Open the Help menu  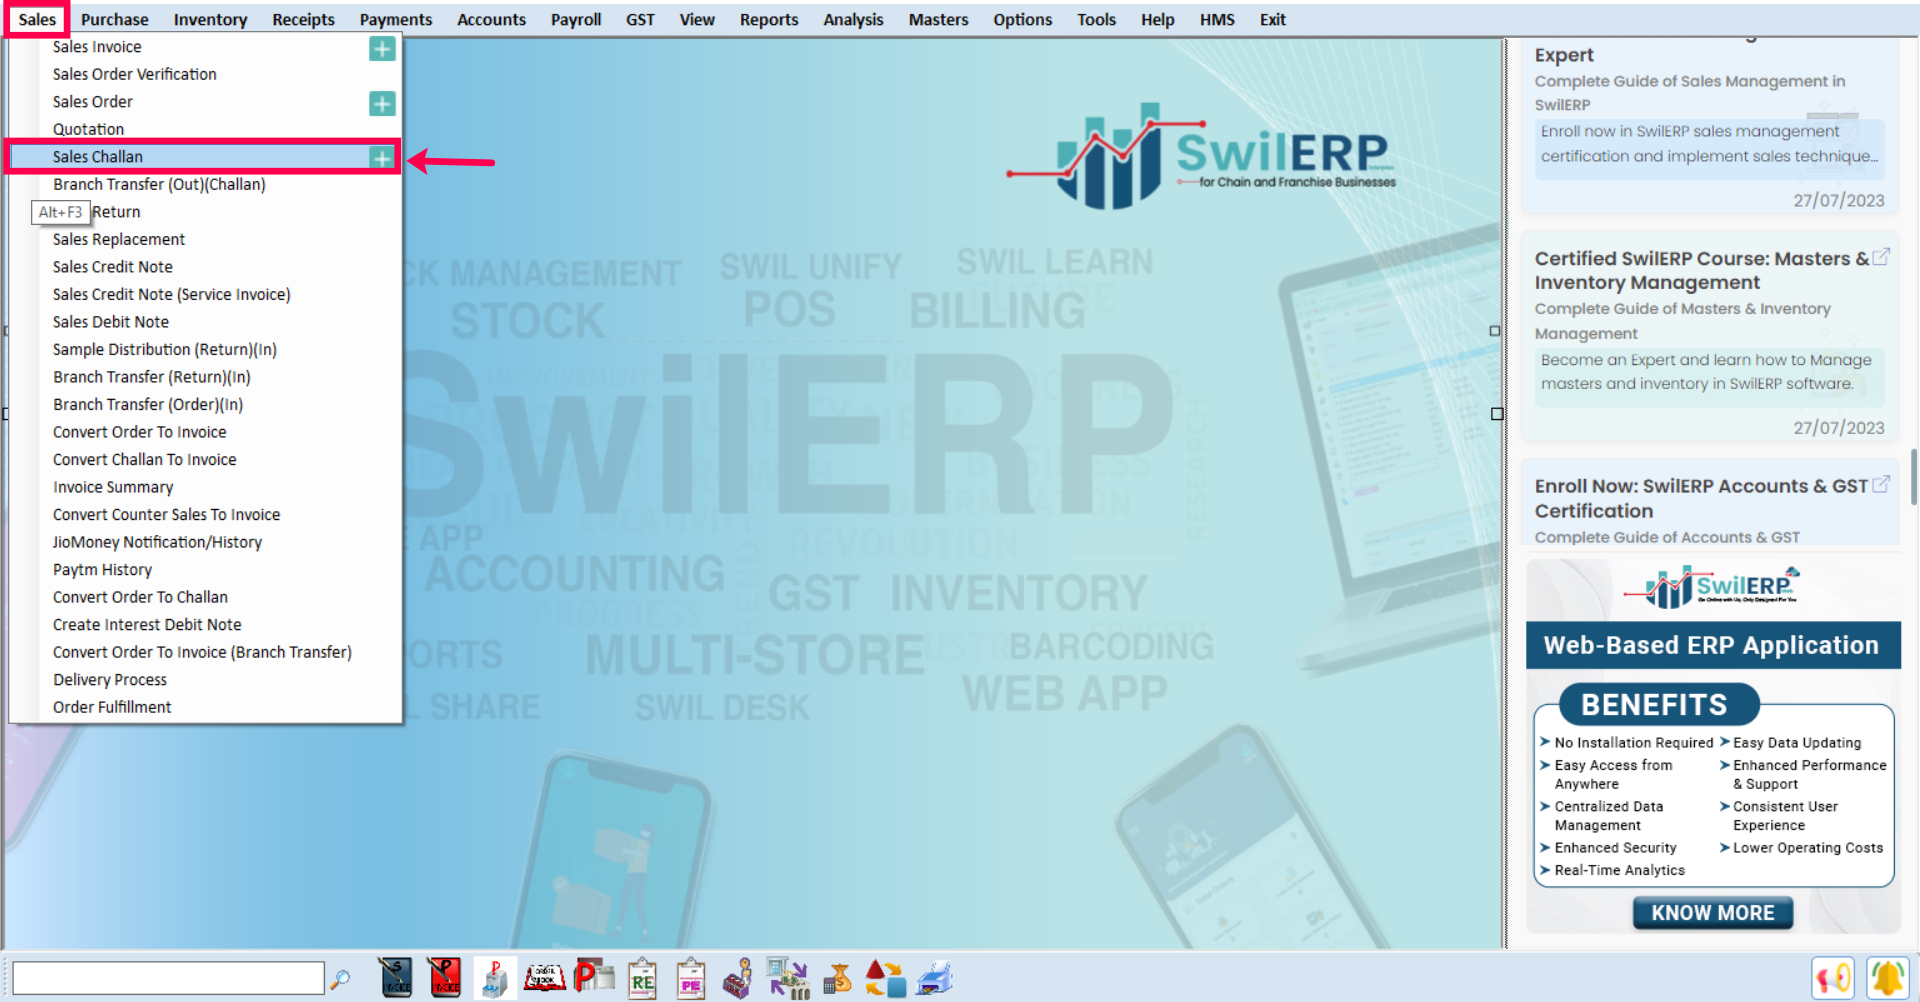coord(1157,19)
